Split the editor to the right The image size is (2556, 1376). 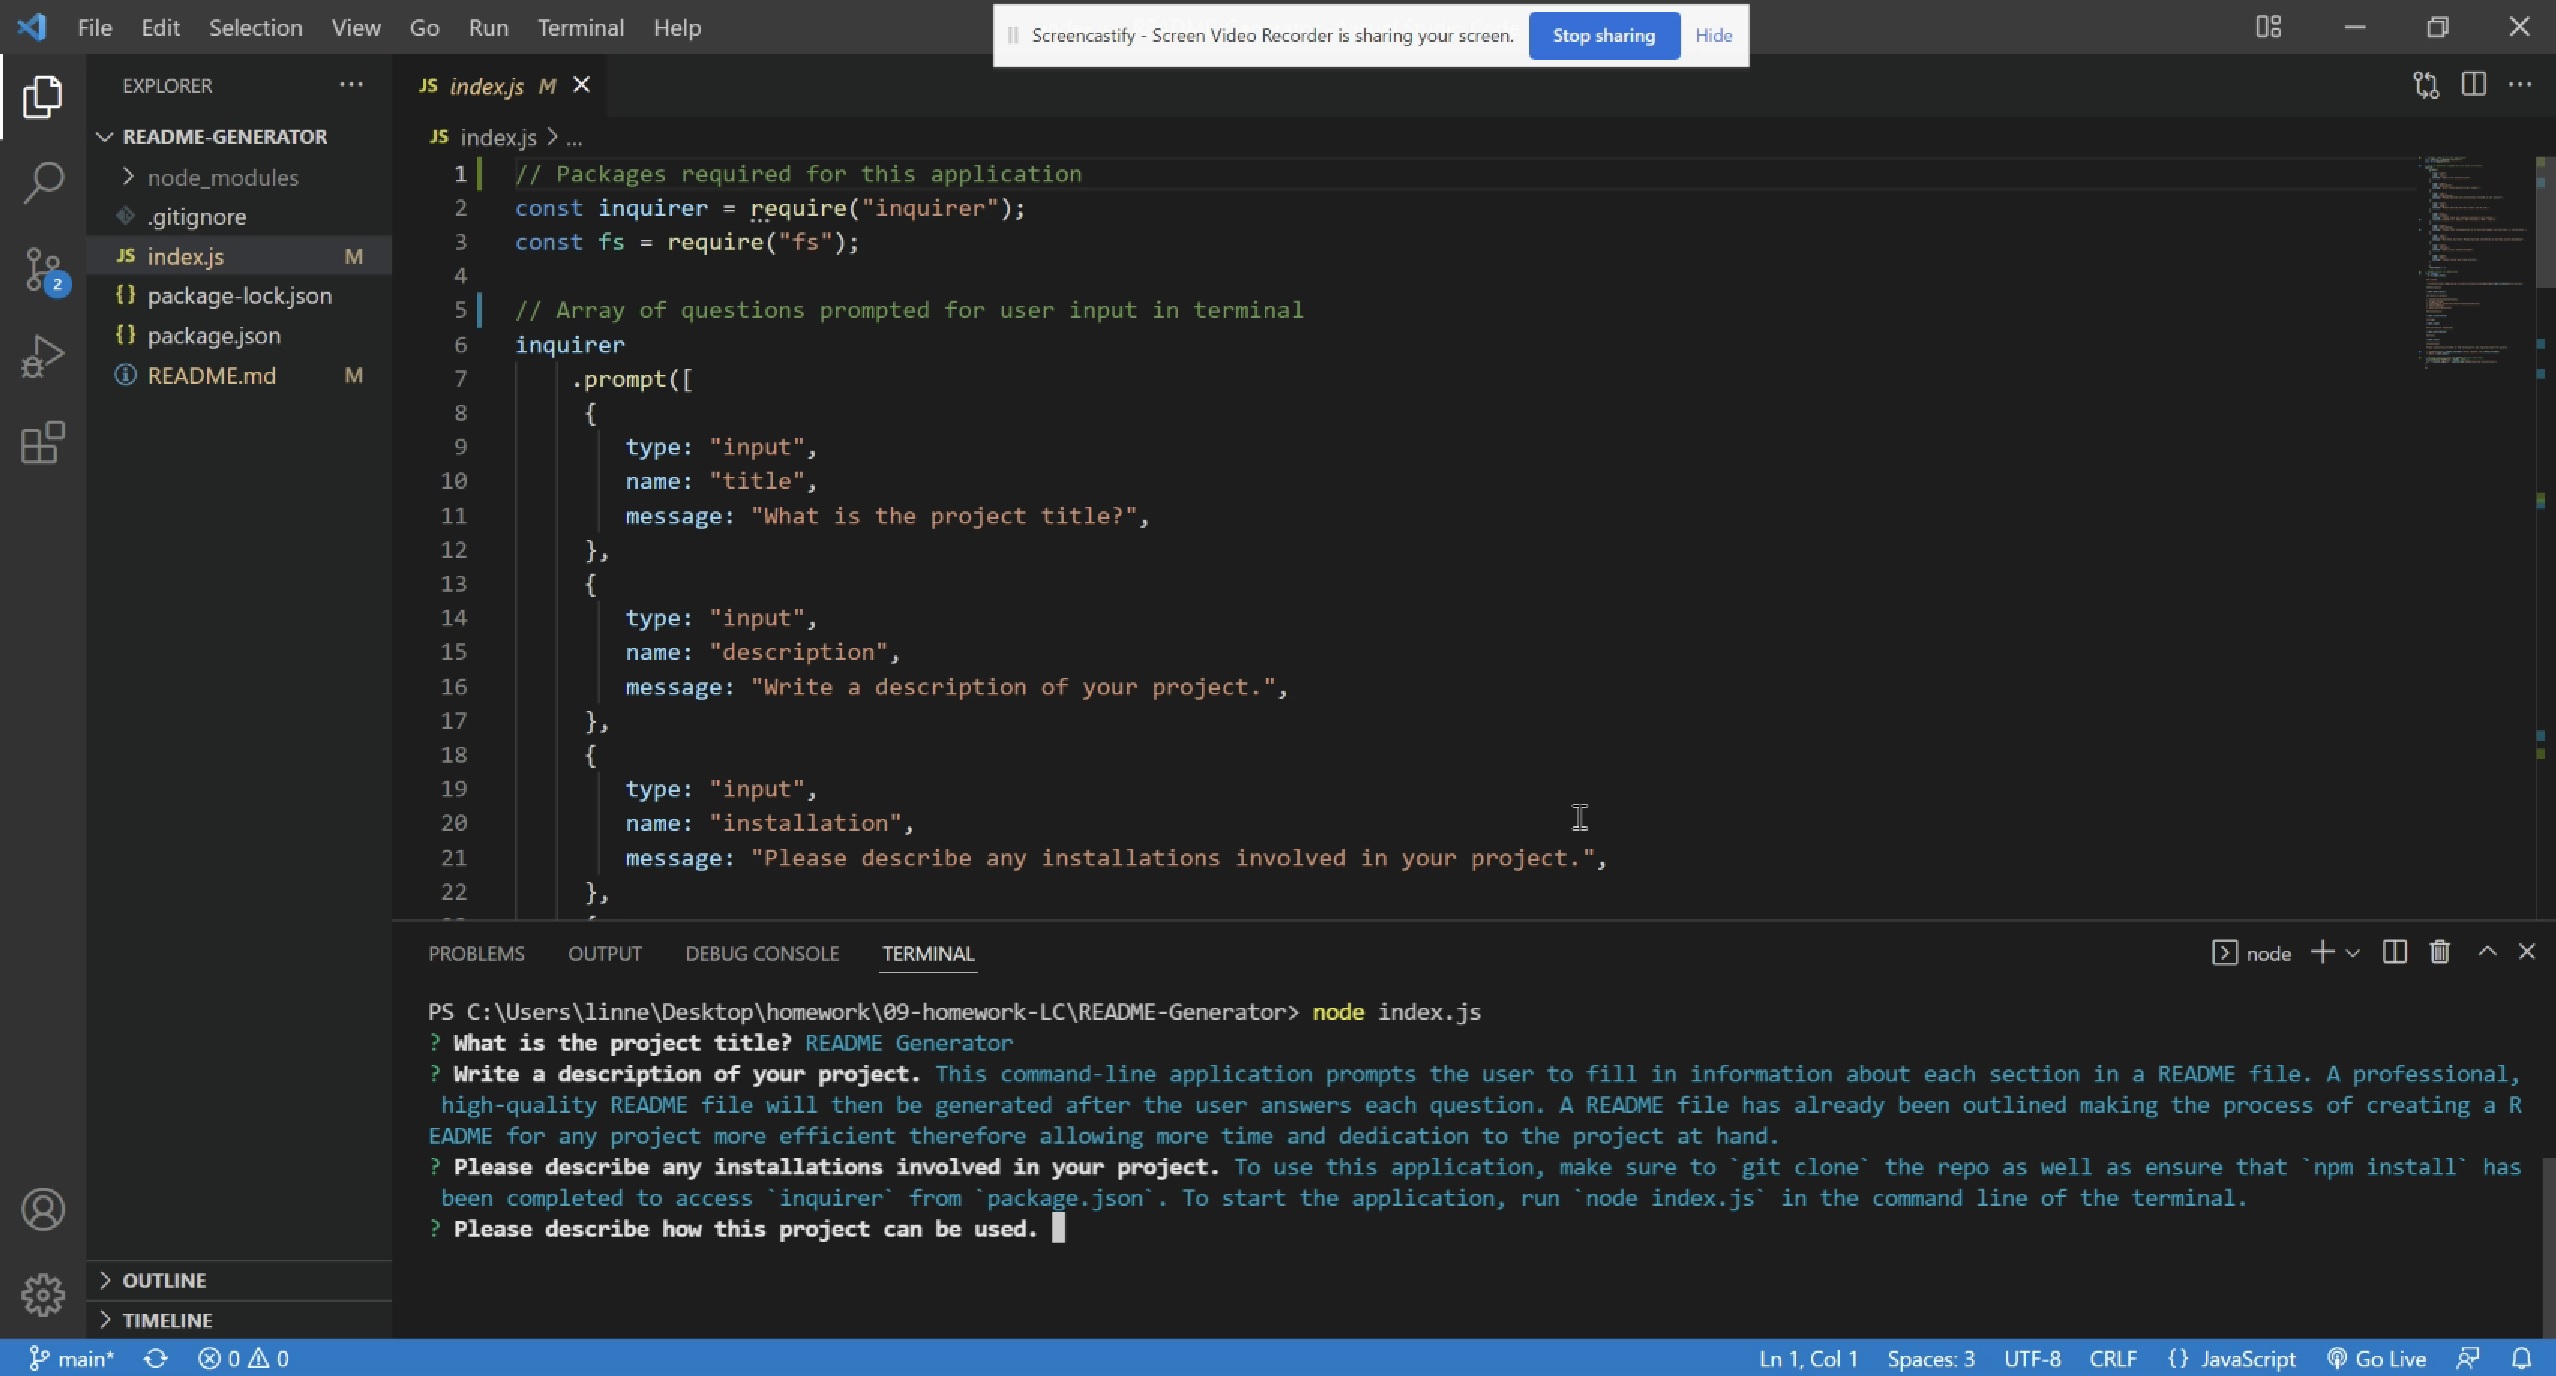(2473, 85)
